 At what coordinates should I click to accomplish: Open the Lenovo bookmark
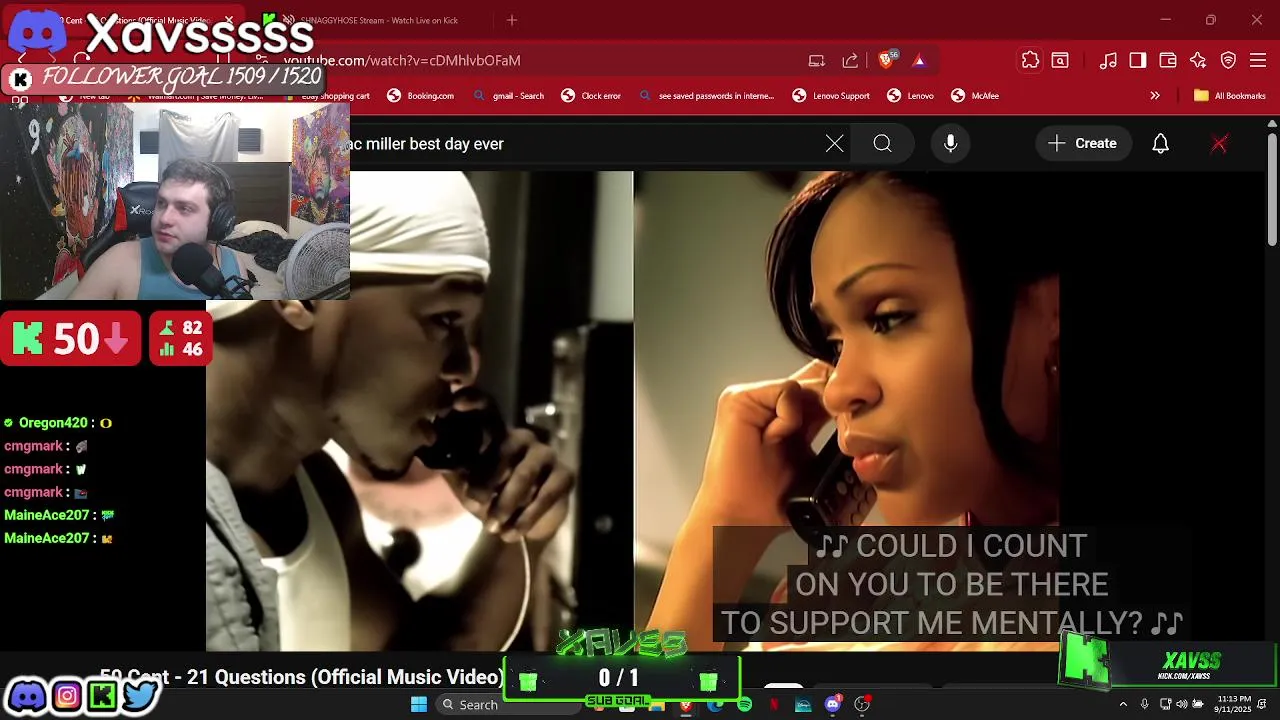[911, 96]
